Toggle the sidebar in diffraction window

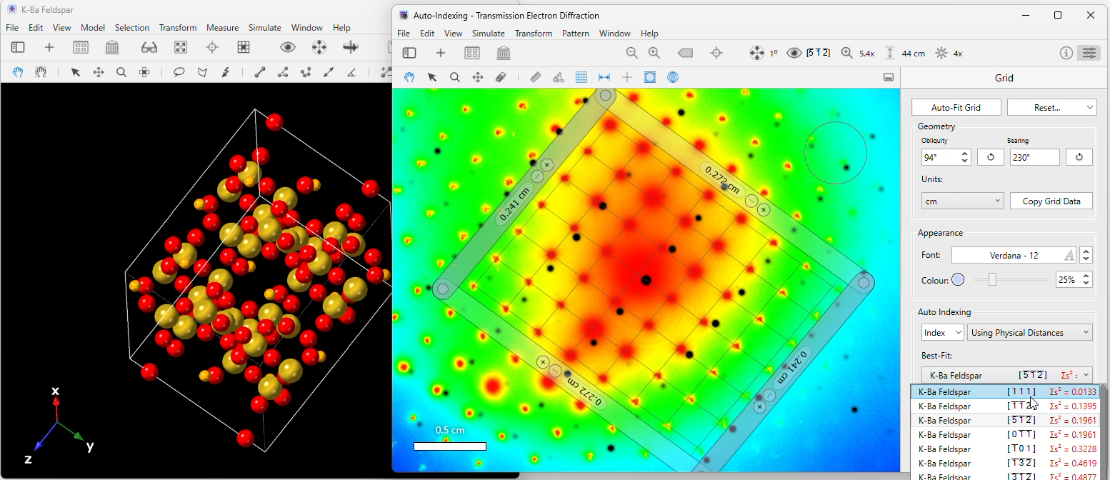click(x=409, y=53)
